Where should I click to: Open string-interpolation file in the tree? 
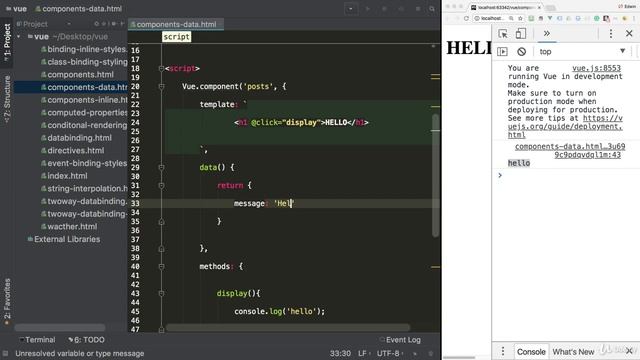click(84, 189)
